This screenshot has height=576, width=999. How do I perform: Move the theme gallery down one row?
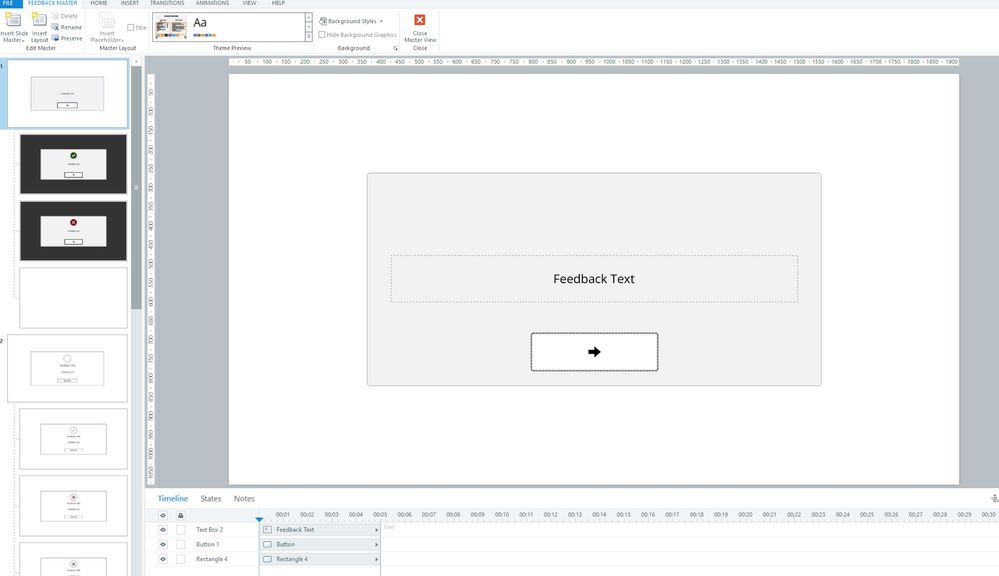tap(309, 27)
